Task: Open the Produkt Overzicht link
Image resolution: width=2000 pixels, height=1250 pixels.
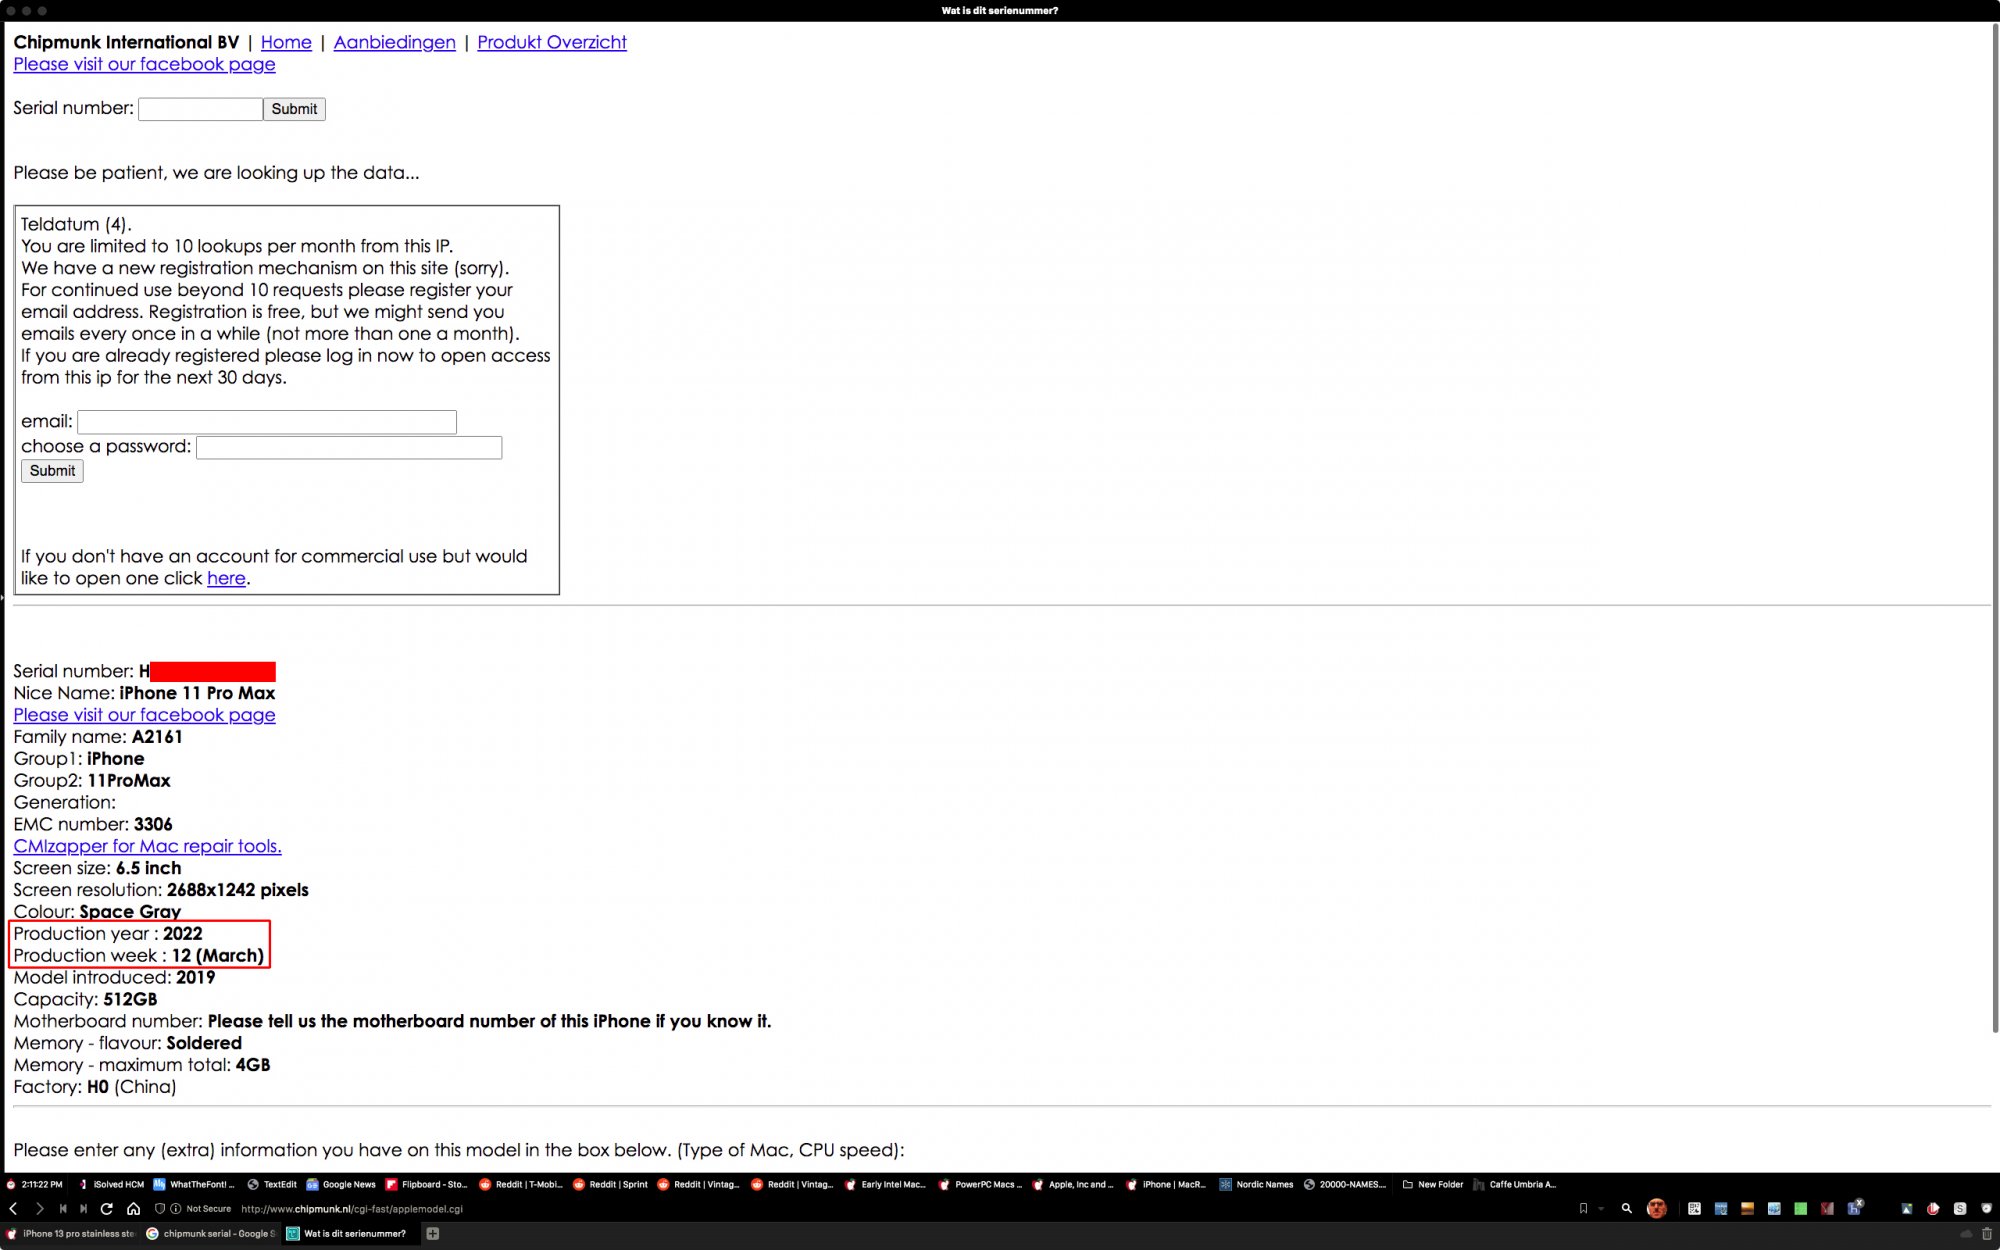Action: pos(551,42)
